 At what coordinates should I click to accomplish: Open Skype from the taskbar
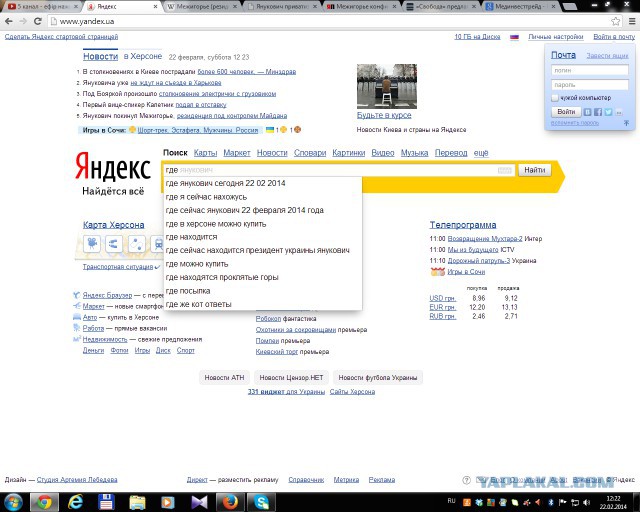pyautogui.click(x=261, y=502)
